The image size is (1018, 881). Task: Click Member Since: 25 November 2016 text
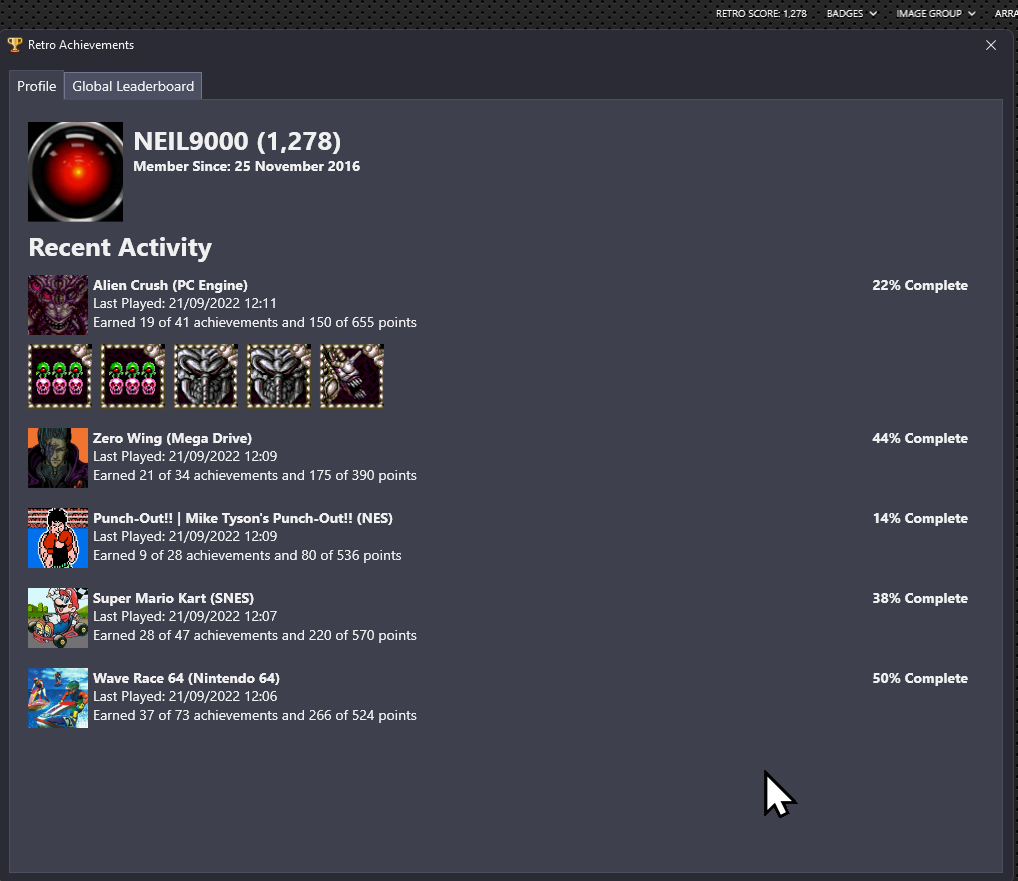247,166
